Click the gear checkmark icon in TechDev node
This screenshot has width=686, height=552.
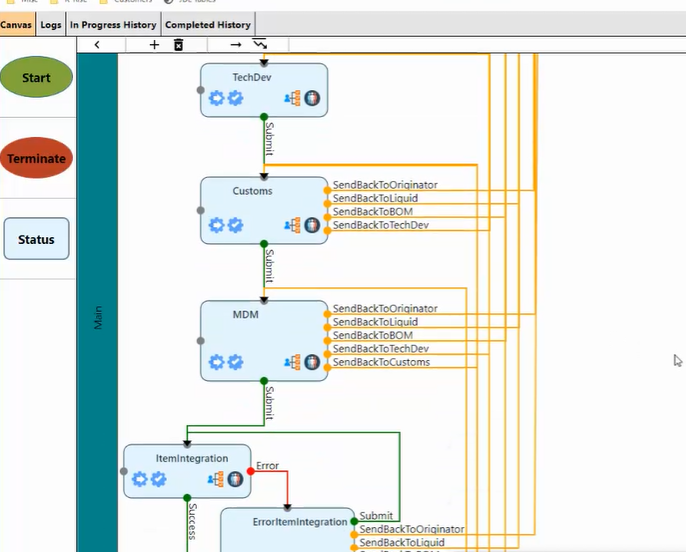(x=235, y=98)
